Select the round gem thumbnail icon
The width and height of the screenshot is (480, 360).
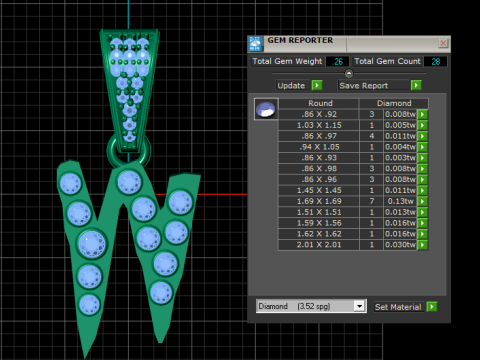pyautogui.click(x=266, y=109)
